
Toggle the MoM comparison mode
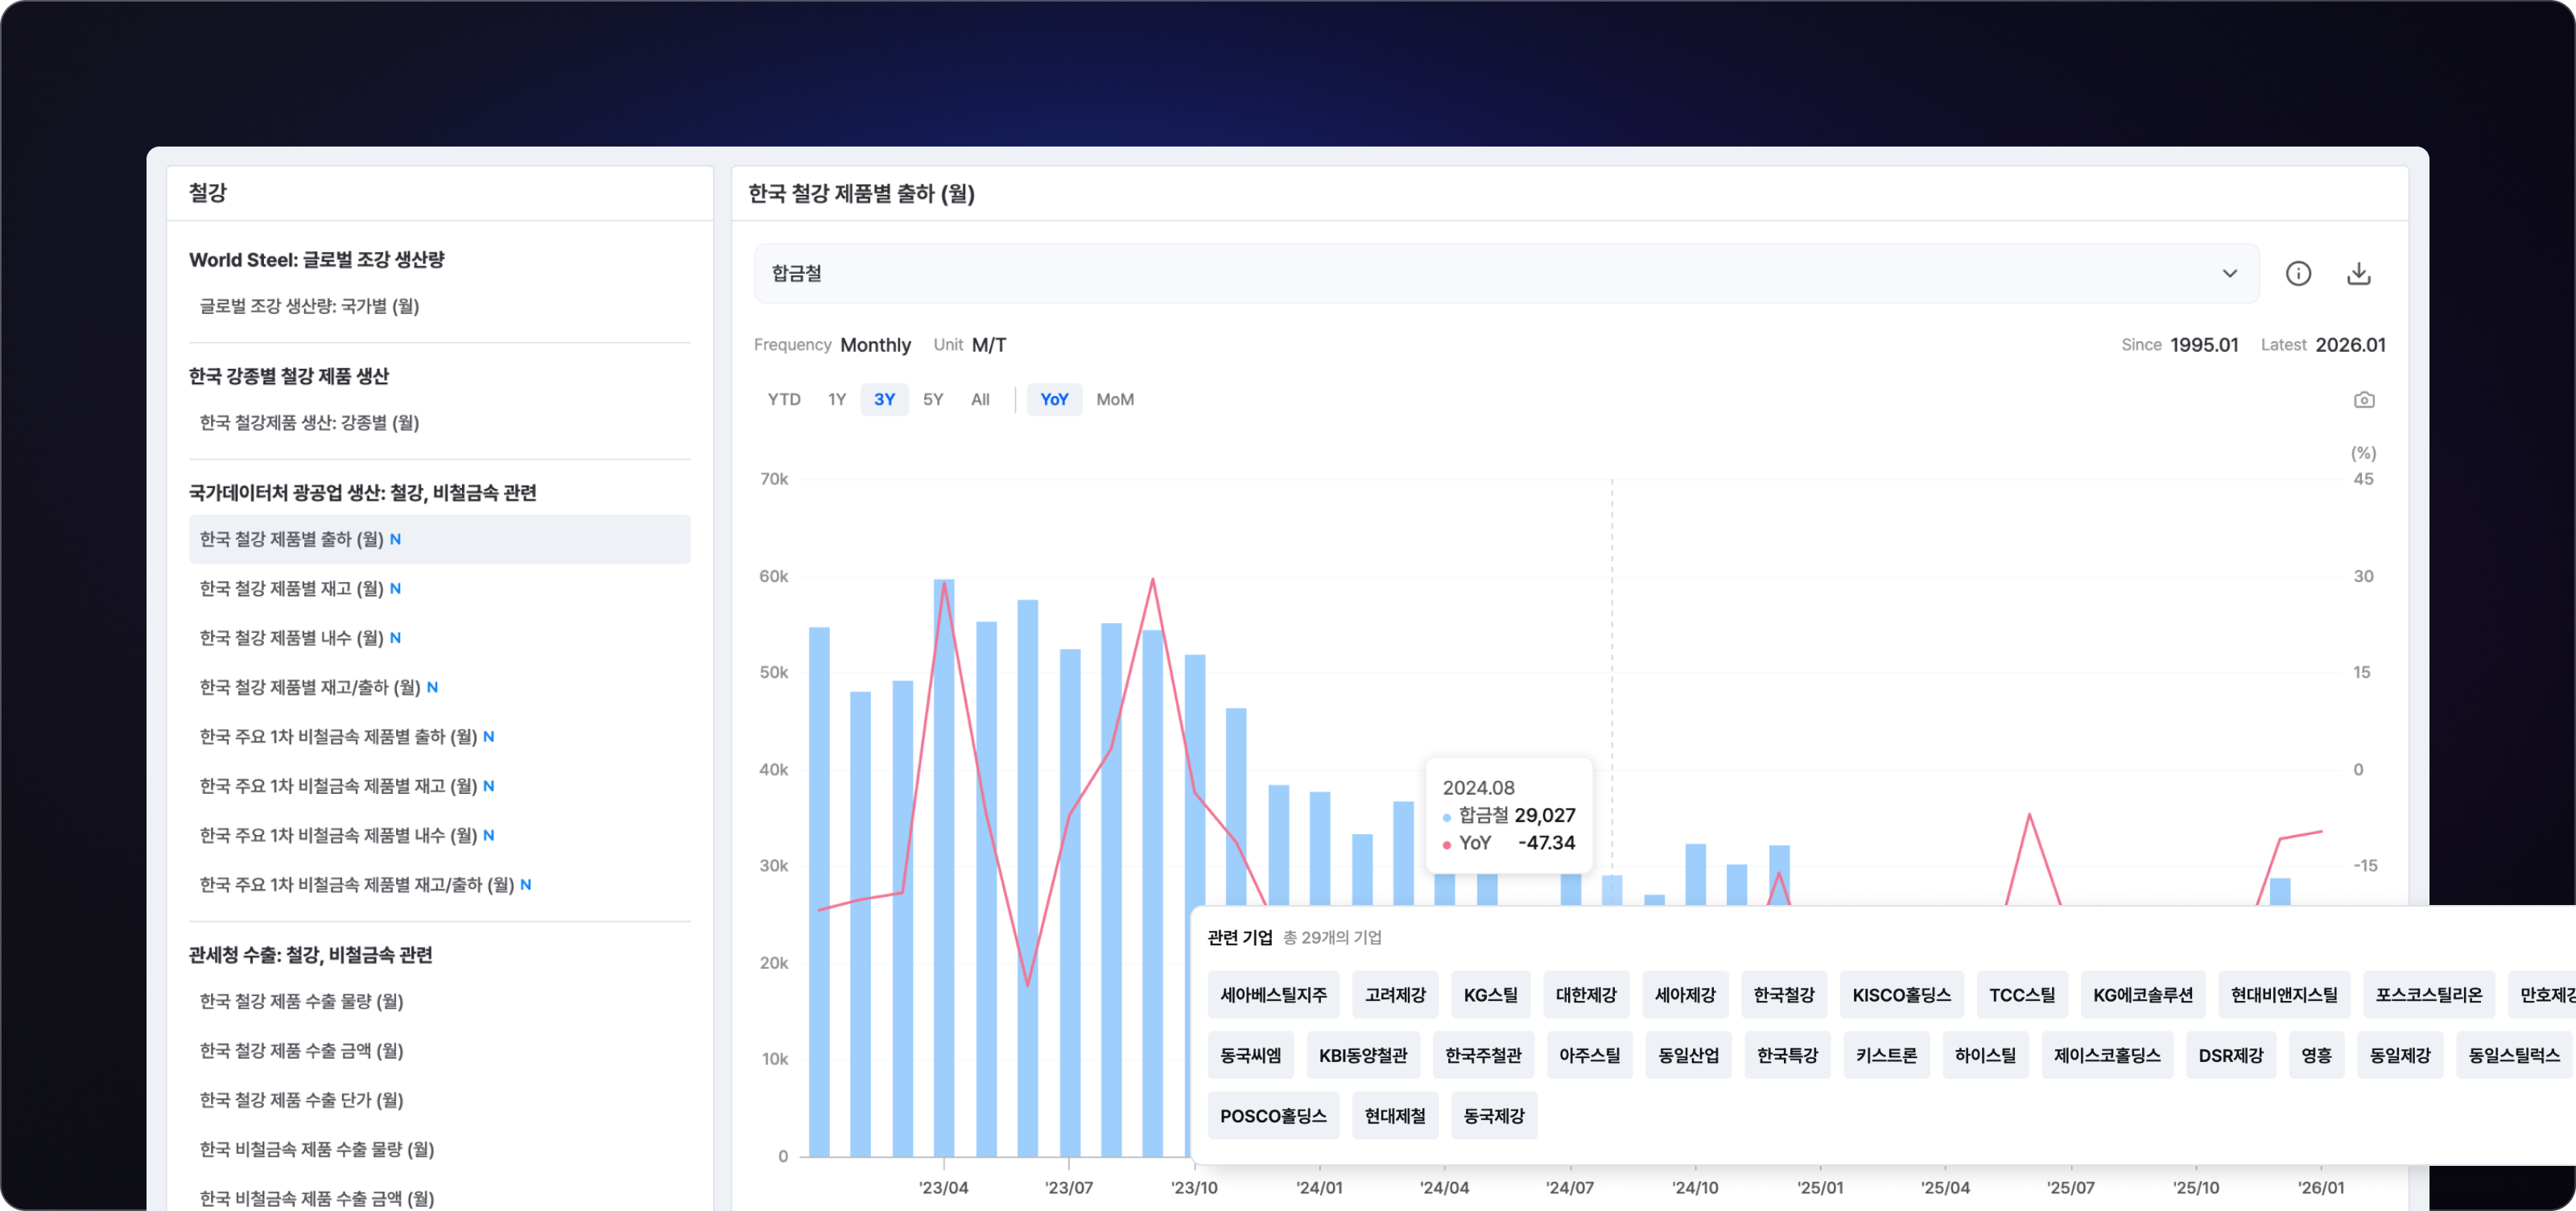pos(1114,399)
